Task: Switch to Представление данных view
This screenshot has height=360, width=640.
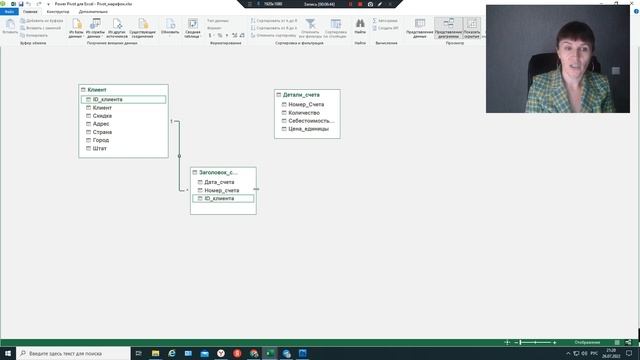Action: [x=420, y=28]
